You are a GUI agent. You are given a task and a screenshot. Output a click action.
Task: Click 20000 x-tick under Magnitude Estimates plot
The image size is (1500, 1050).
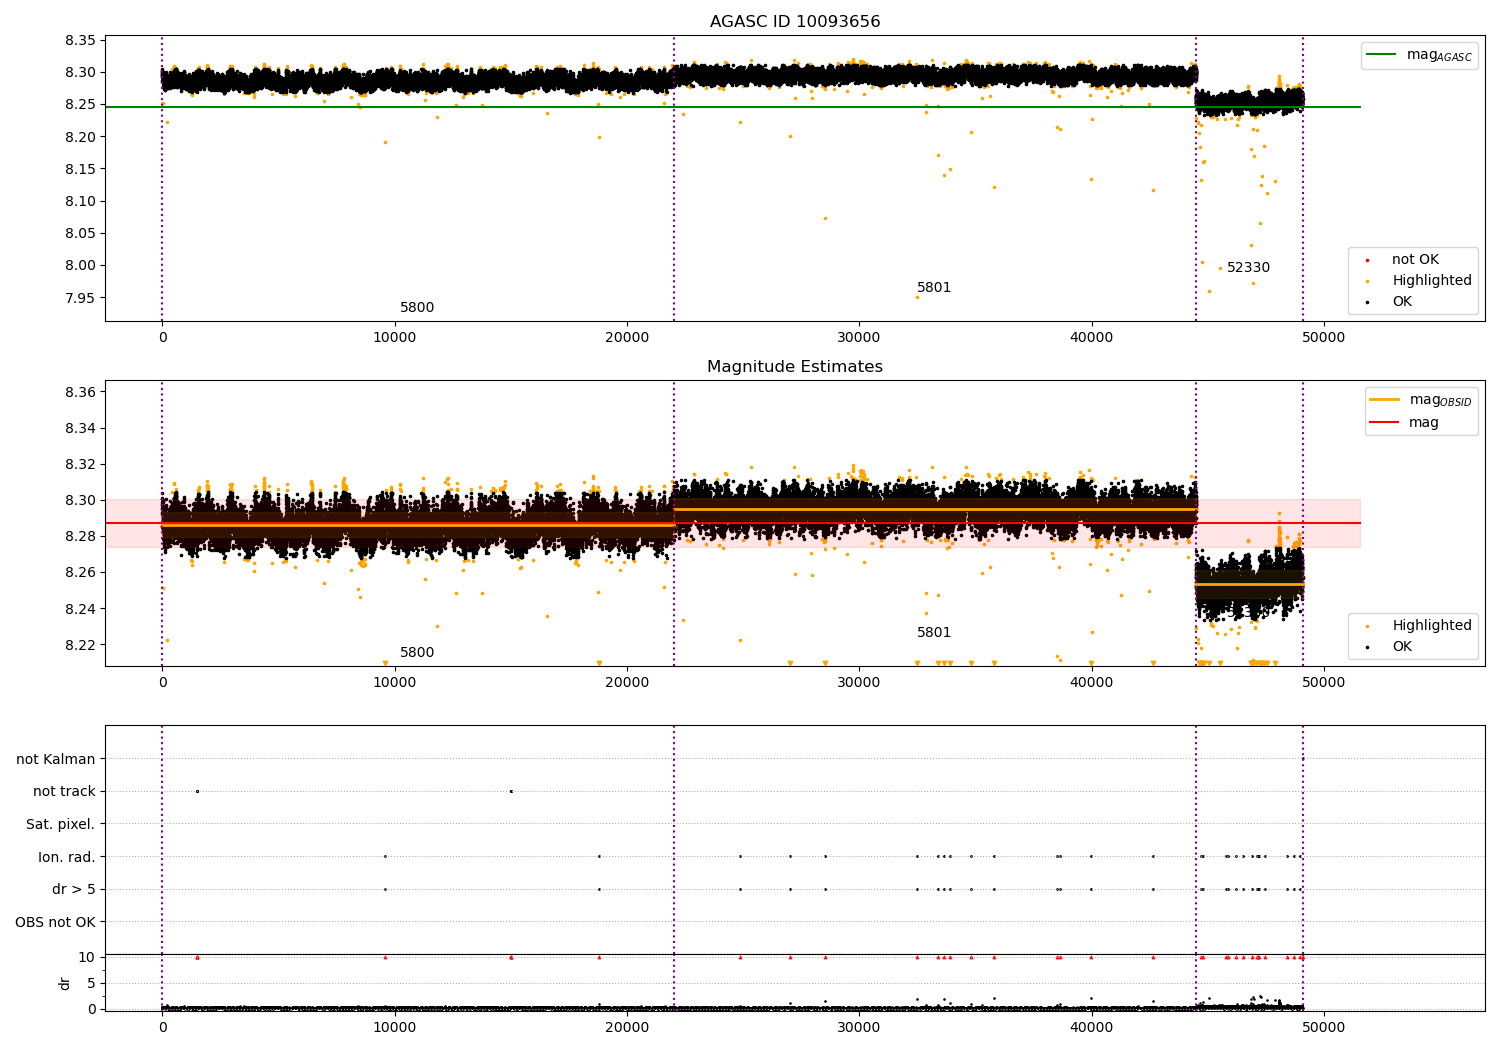tap(627, 683)
